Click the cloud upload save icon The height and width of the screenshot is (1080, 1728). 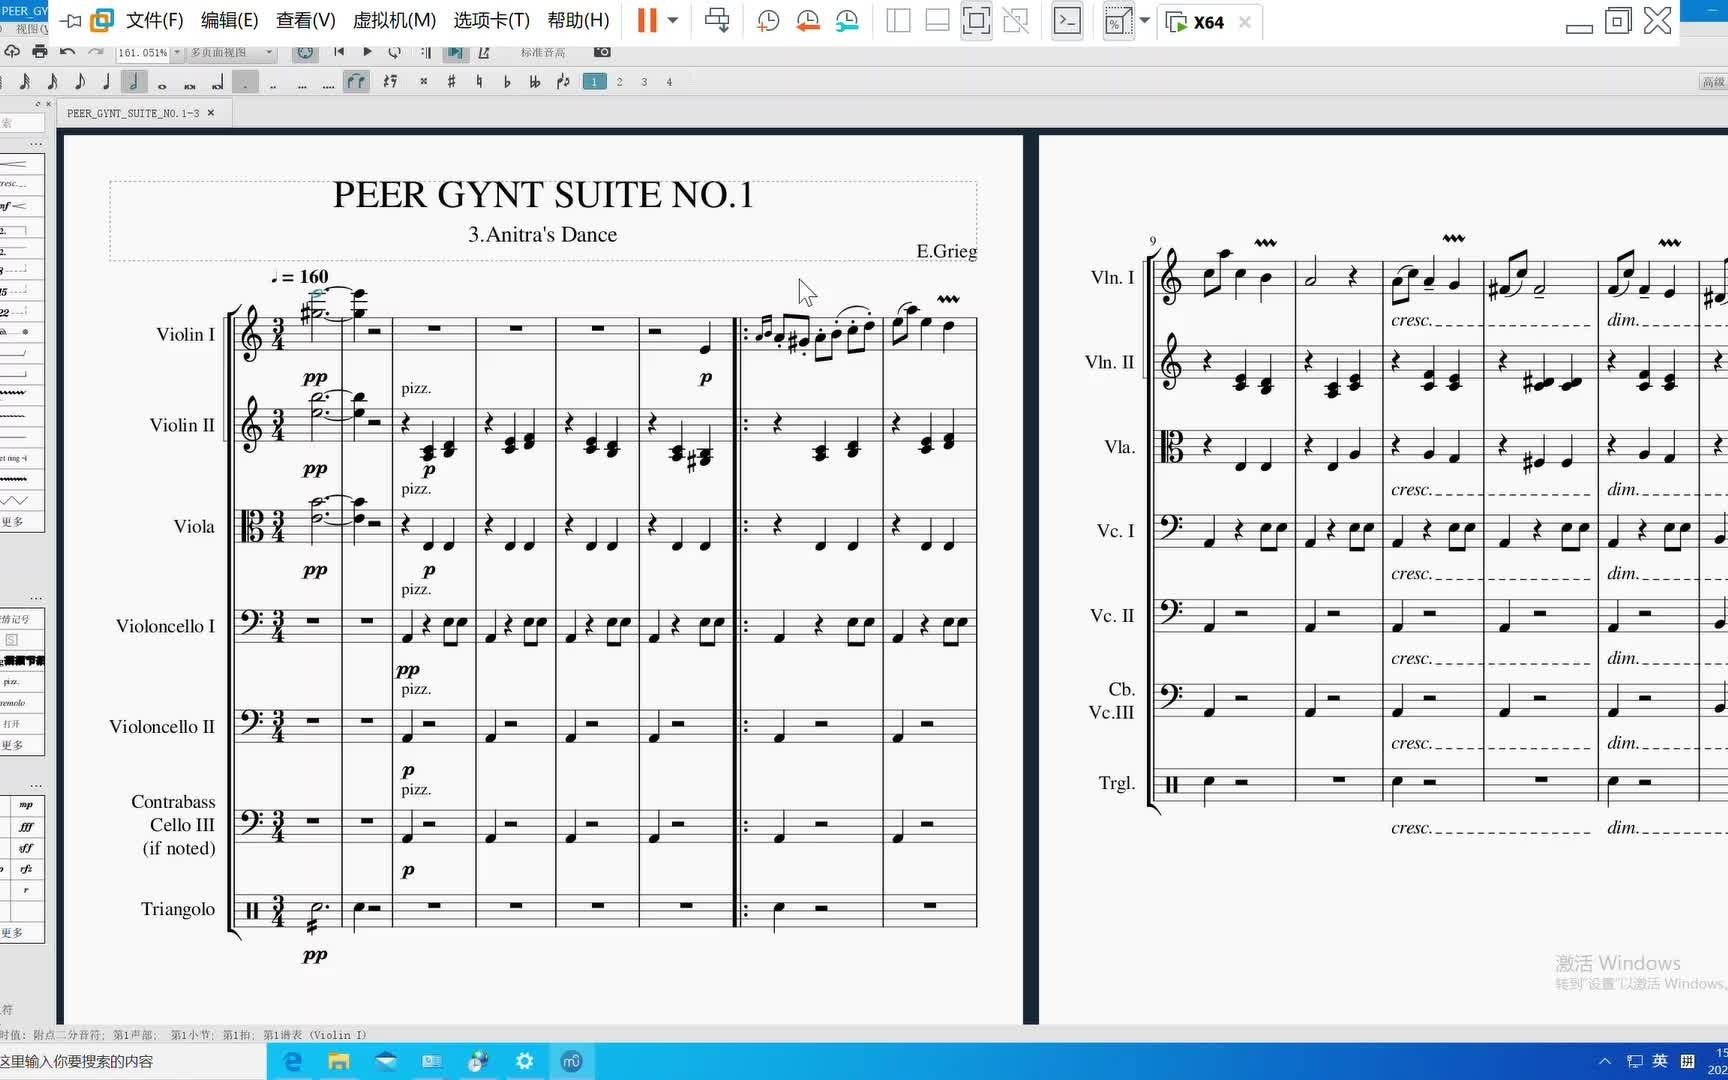pos(11,51)
